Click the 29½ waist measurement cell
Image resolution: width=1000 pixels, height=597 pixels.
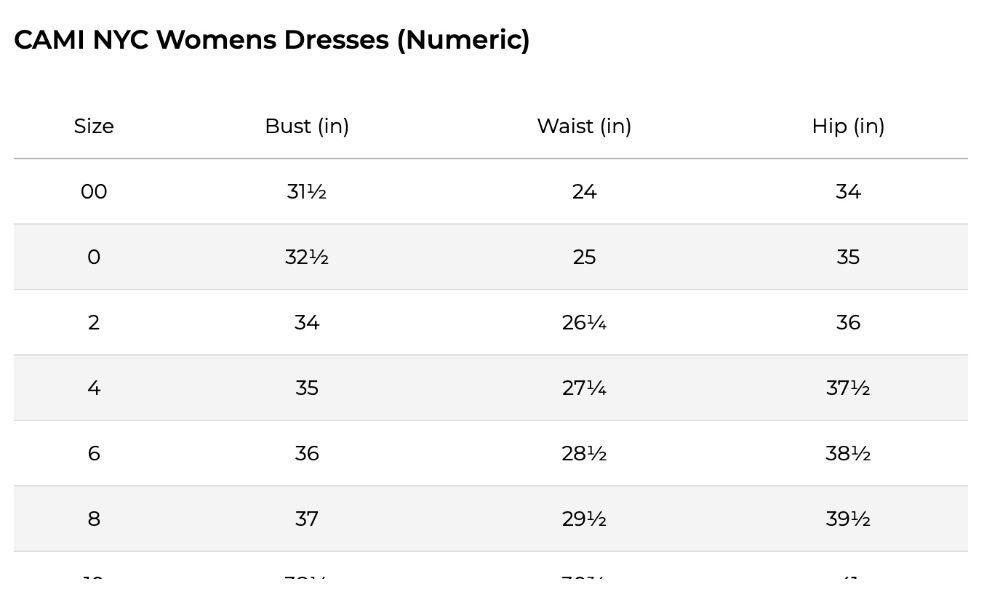pos(584,519)
